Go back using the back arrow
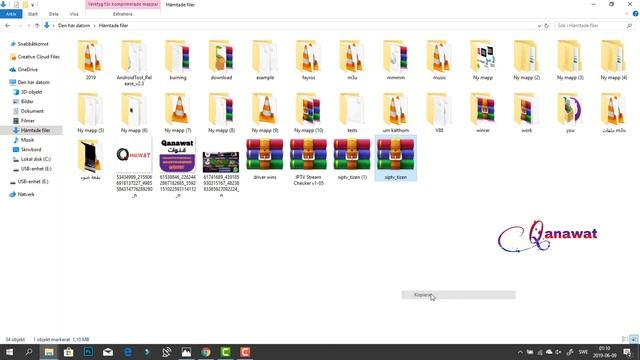The image size is (640, 360). (8, 25)
